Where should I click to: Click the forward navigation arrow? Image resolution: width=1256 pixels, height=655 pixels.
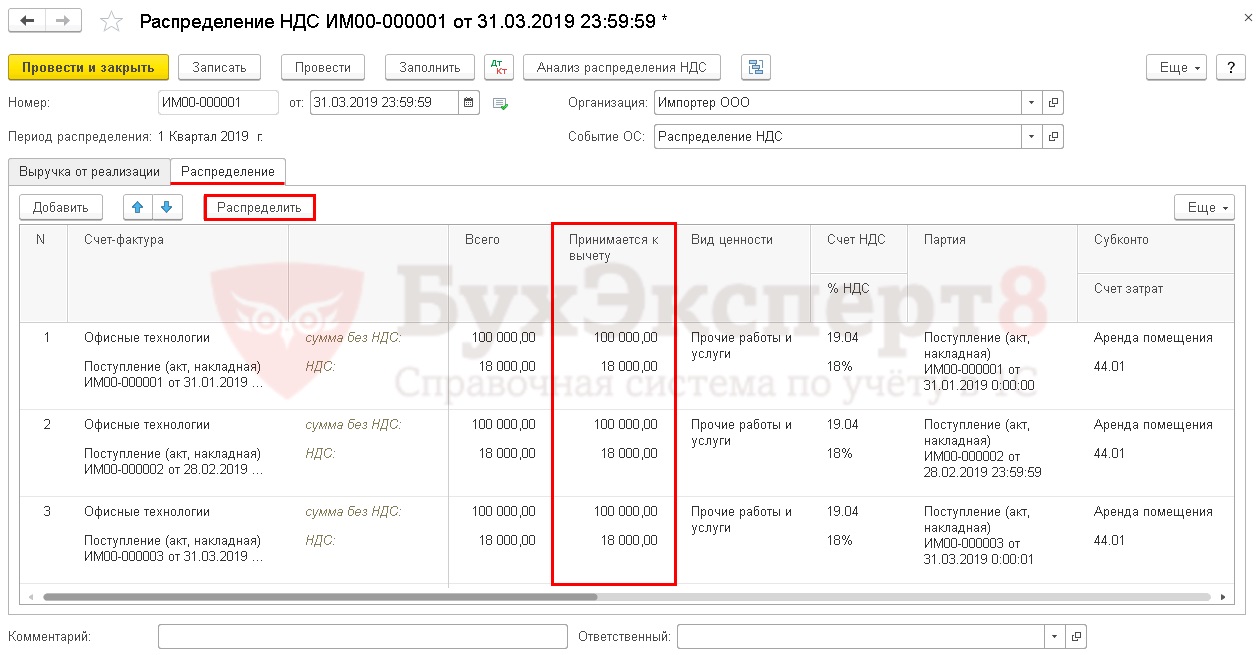click(63, 21)
